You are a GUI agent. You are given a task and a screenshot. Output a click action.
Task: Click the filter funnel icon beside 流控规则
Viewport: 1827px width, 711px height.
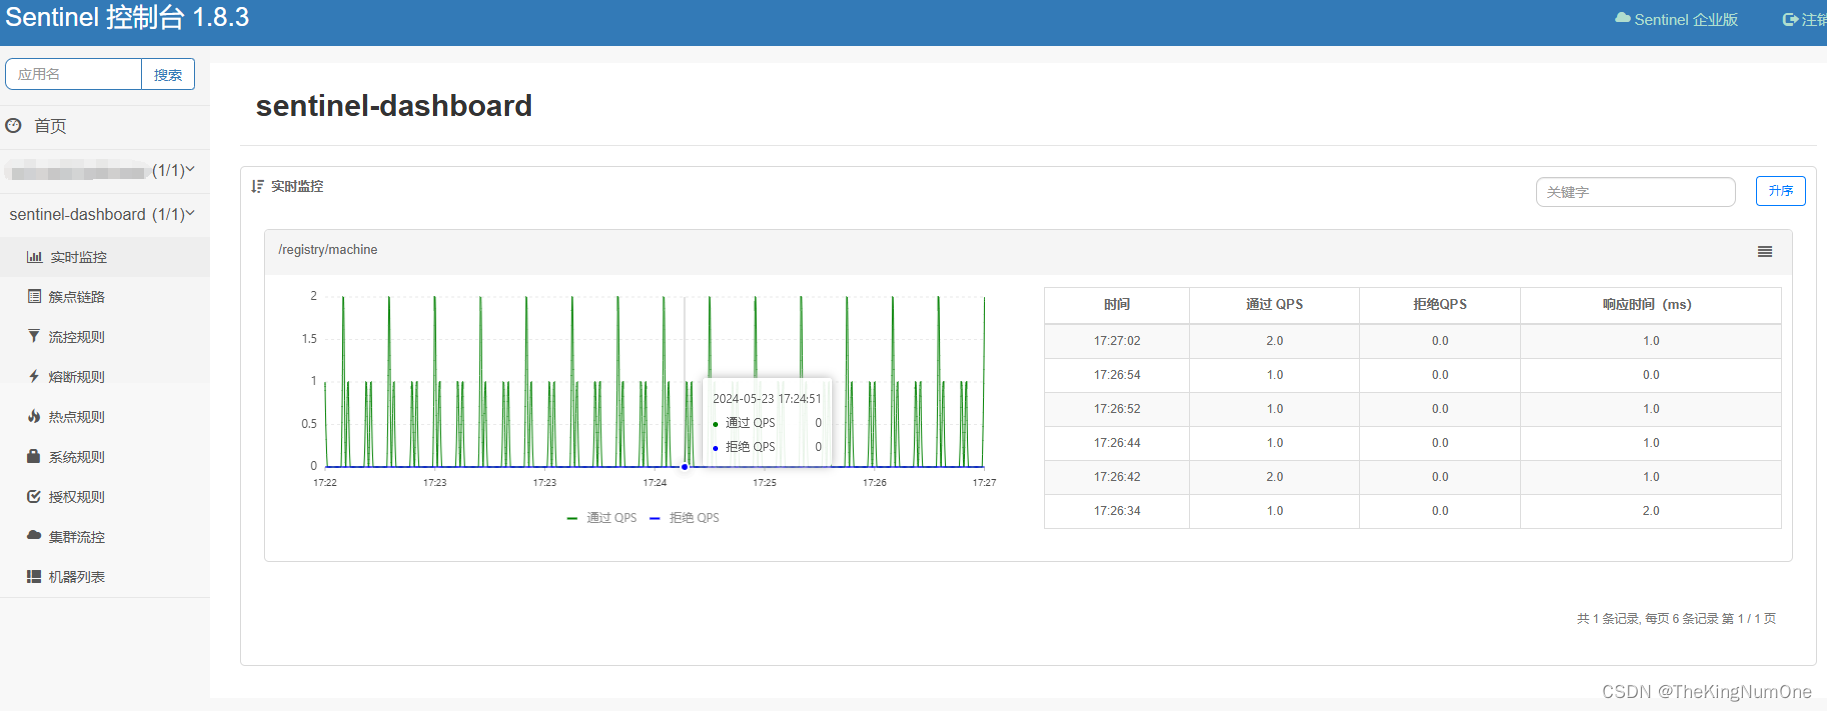[x=34, y=337]
